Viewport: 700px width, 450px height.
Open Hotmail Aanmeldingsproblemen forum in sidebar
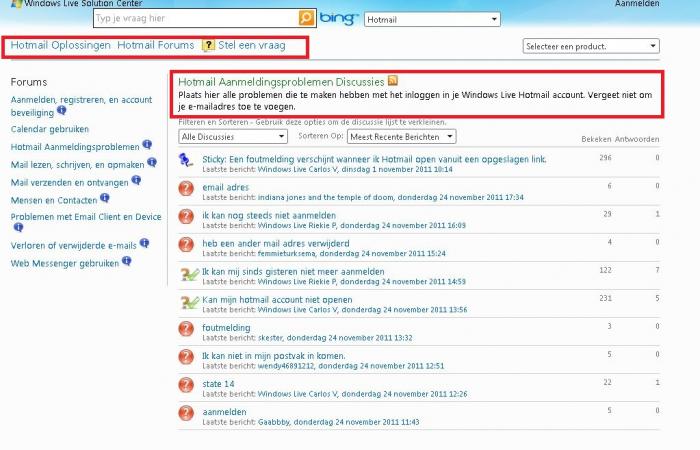point(75,147)
